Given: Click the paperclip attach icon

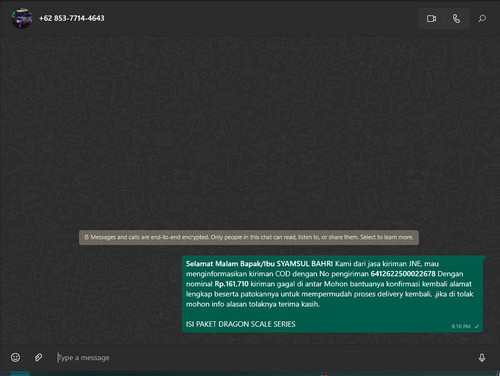Looking at the screenshot, I should [x=38, y=357].
